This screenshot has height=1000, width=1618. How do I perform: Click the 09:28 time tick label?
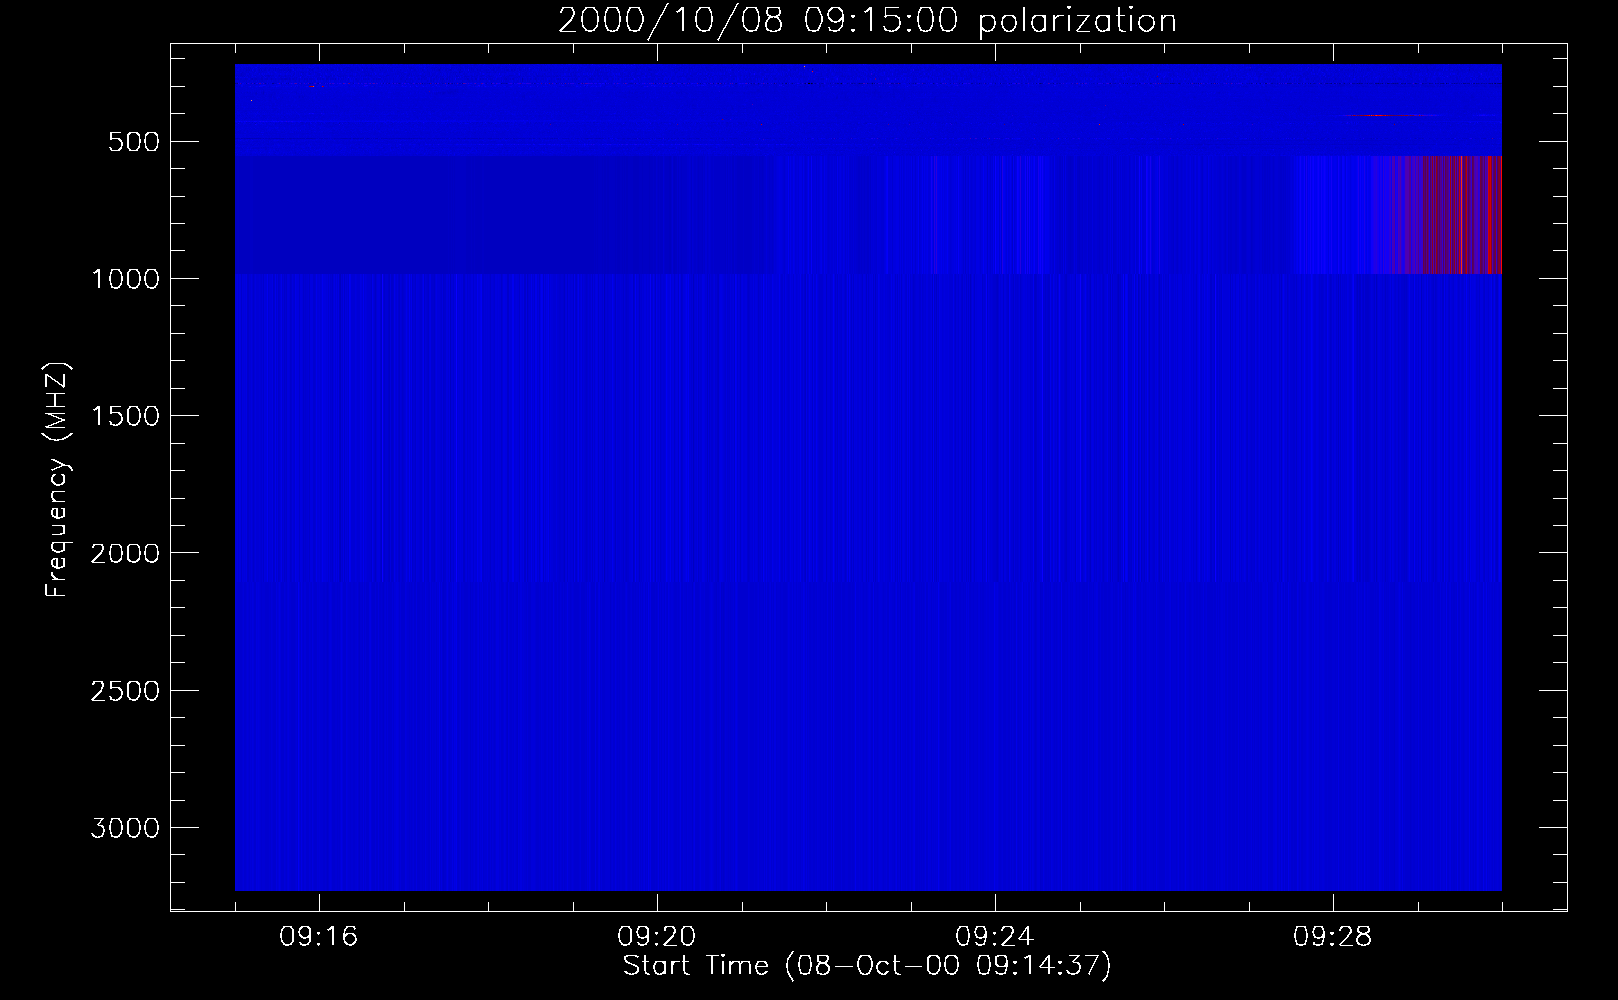(1333, 937)
